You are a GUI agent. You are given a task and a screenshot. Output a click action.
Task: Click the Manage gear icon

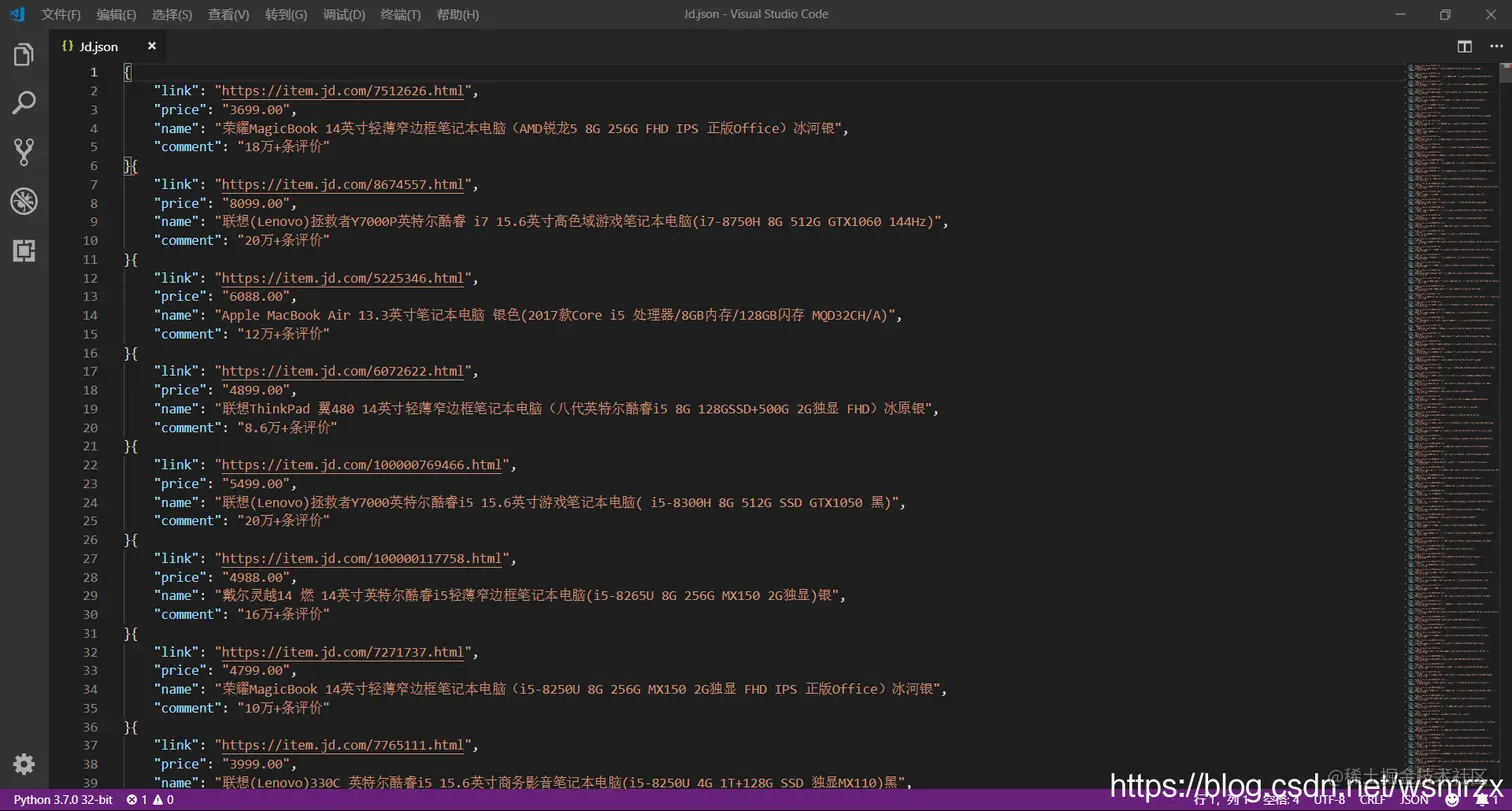[25, 763]
